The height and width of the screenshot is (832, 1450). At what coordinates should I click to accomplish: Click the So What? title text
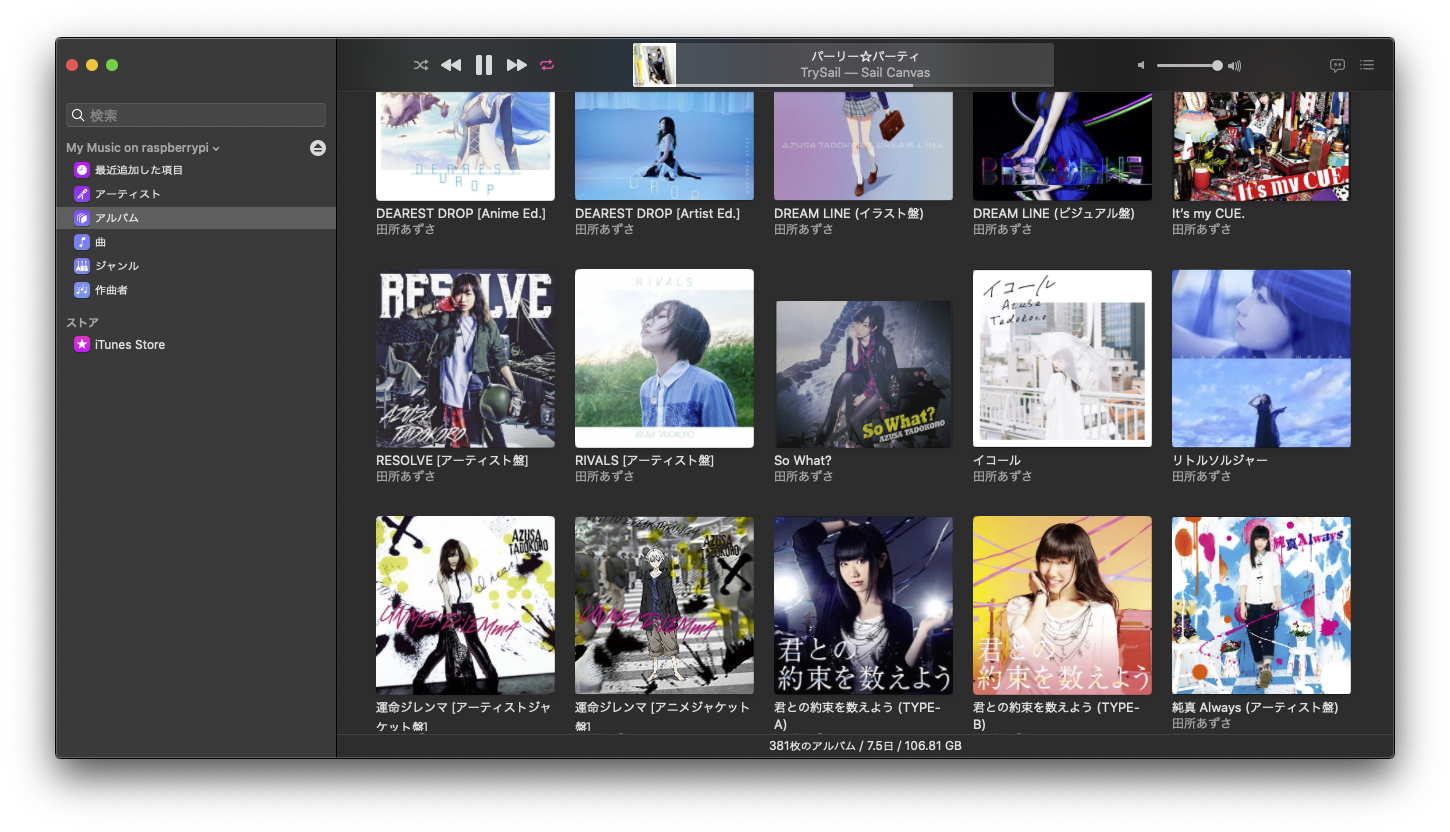803,461
